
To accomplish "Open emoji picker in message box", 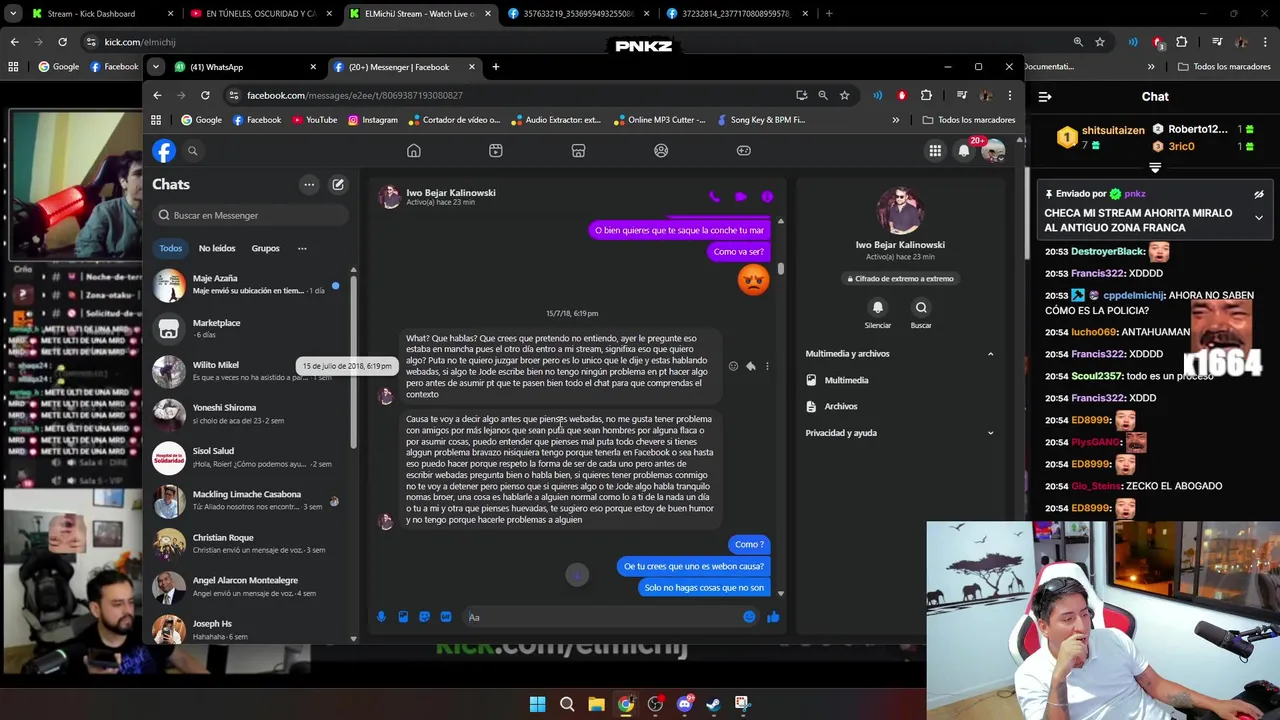I will coord(749,617).
